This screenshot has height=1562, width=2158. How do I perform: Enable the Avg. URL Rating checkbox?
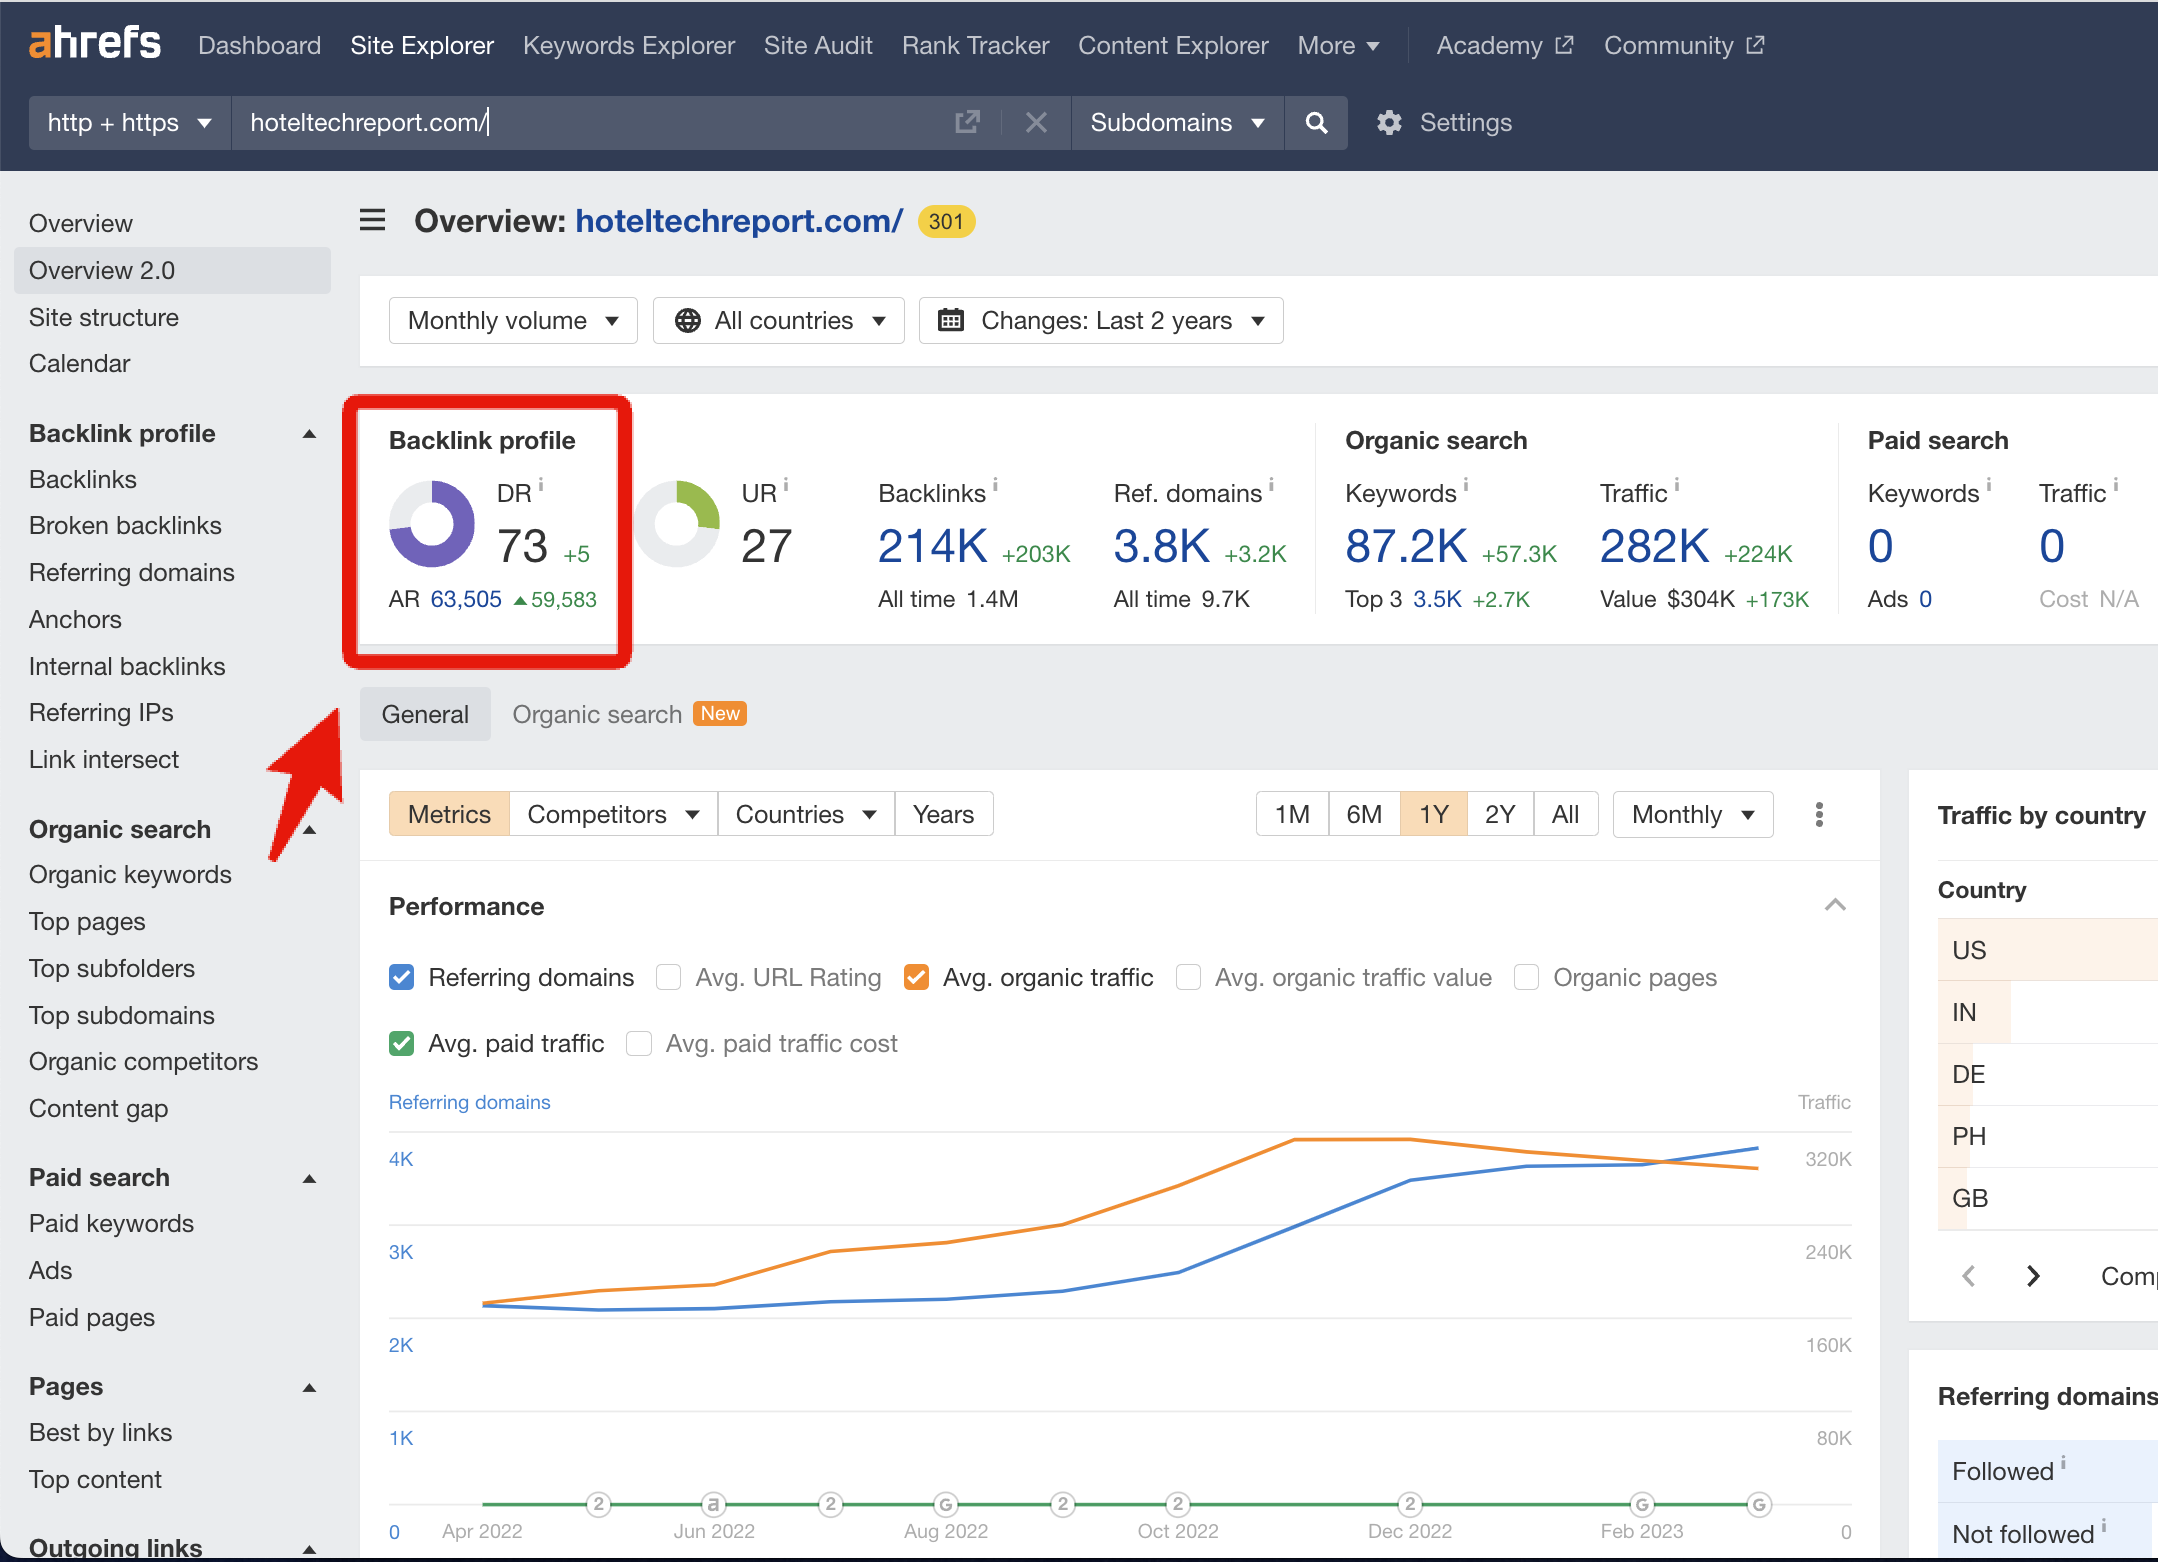[x=669, y=977]
